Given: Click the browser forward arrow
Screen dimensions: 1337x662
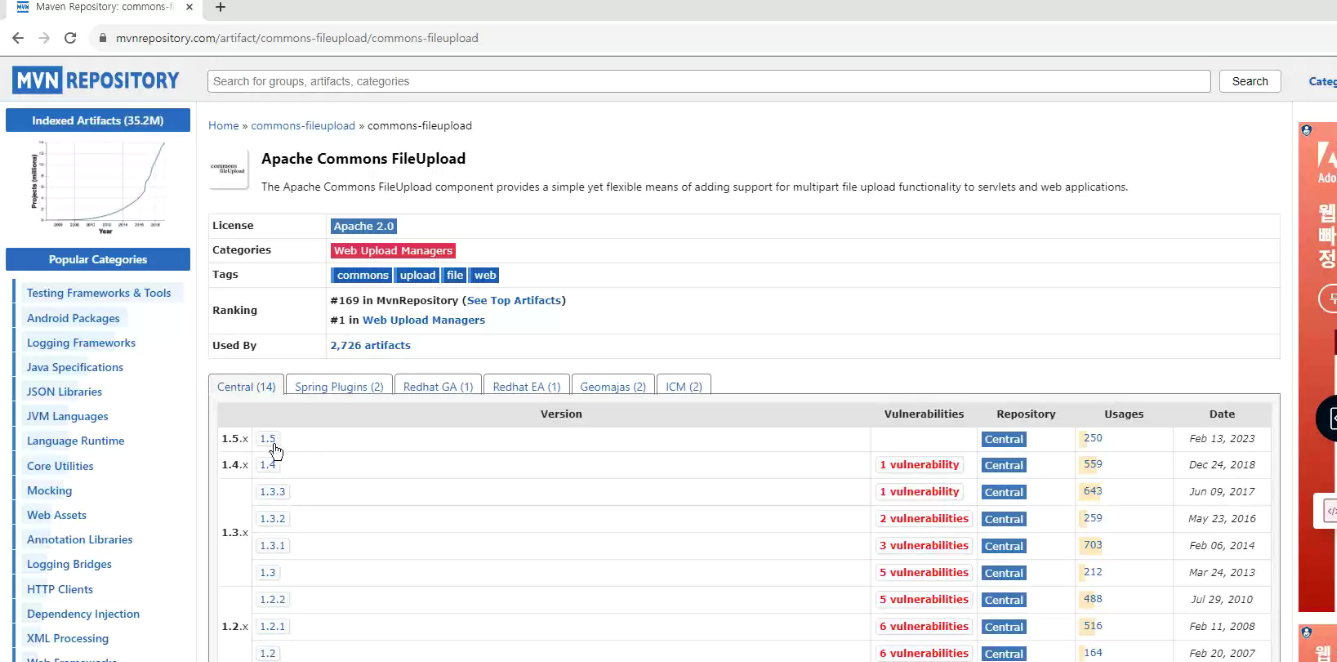Looking at the screenshot, I should click(x=44, y=38).
